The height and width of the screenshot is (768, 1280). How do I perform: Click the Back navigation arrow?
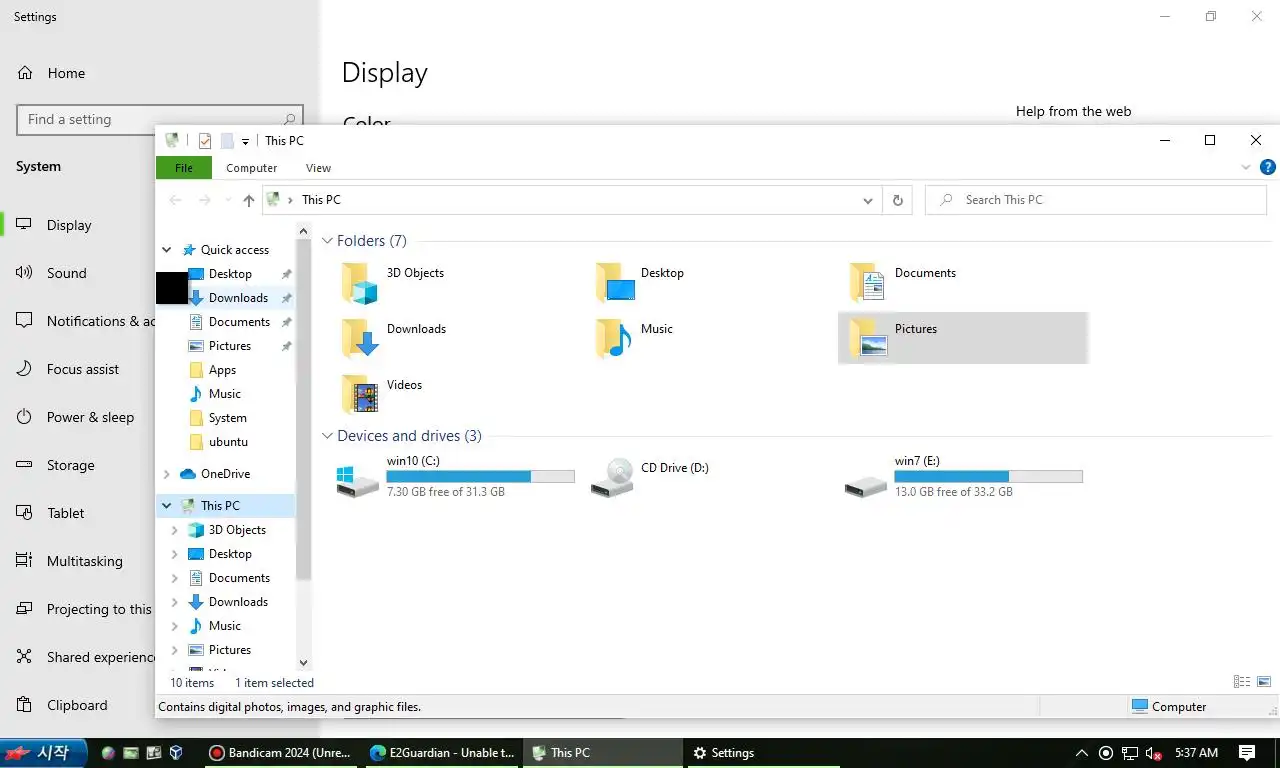[x=175, y=200]
